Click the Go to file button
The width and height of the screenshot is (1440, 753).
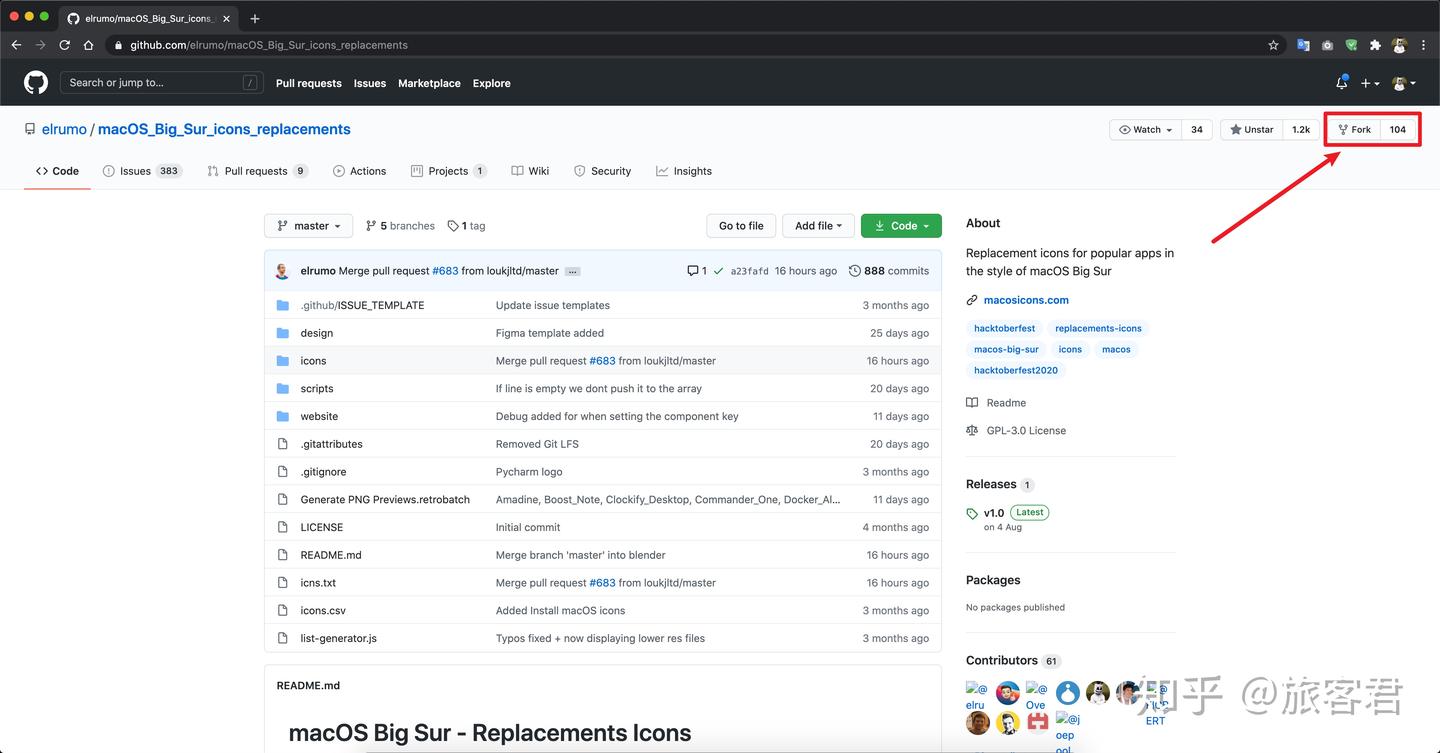(x=741, y=226)
